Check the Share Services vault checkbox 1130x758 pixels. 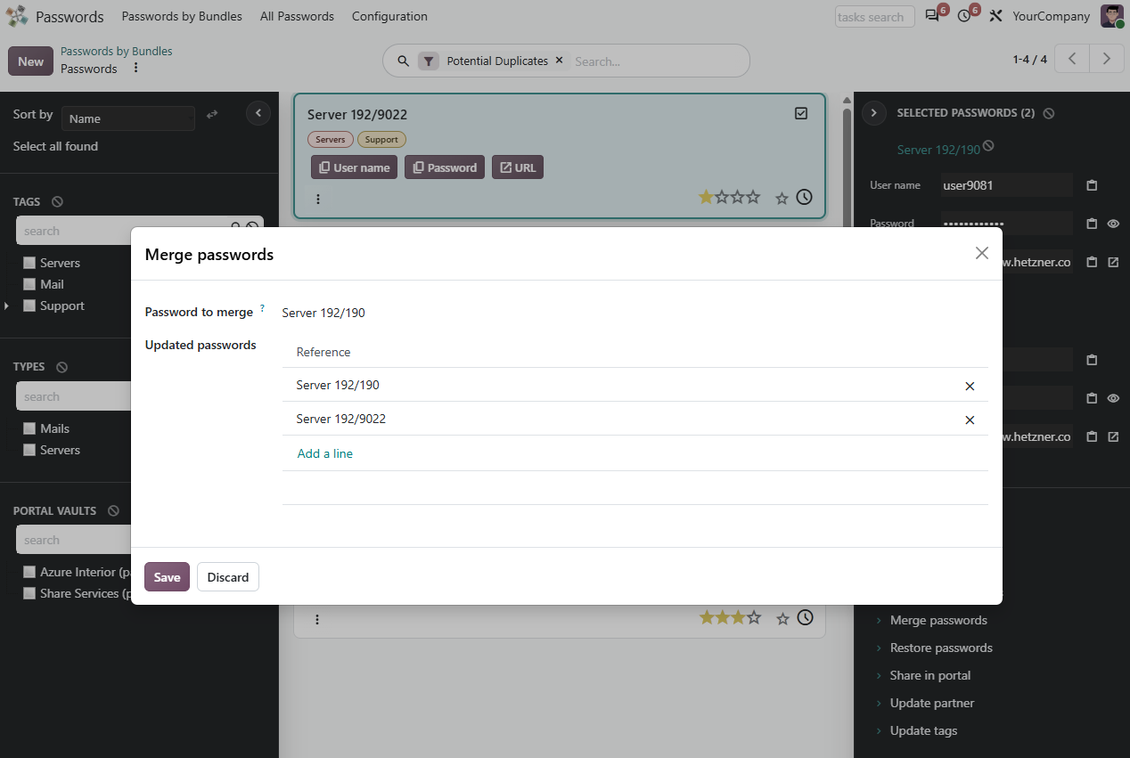tap(30, 594)
